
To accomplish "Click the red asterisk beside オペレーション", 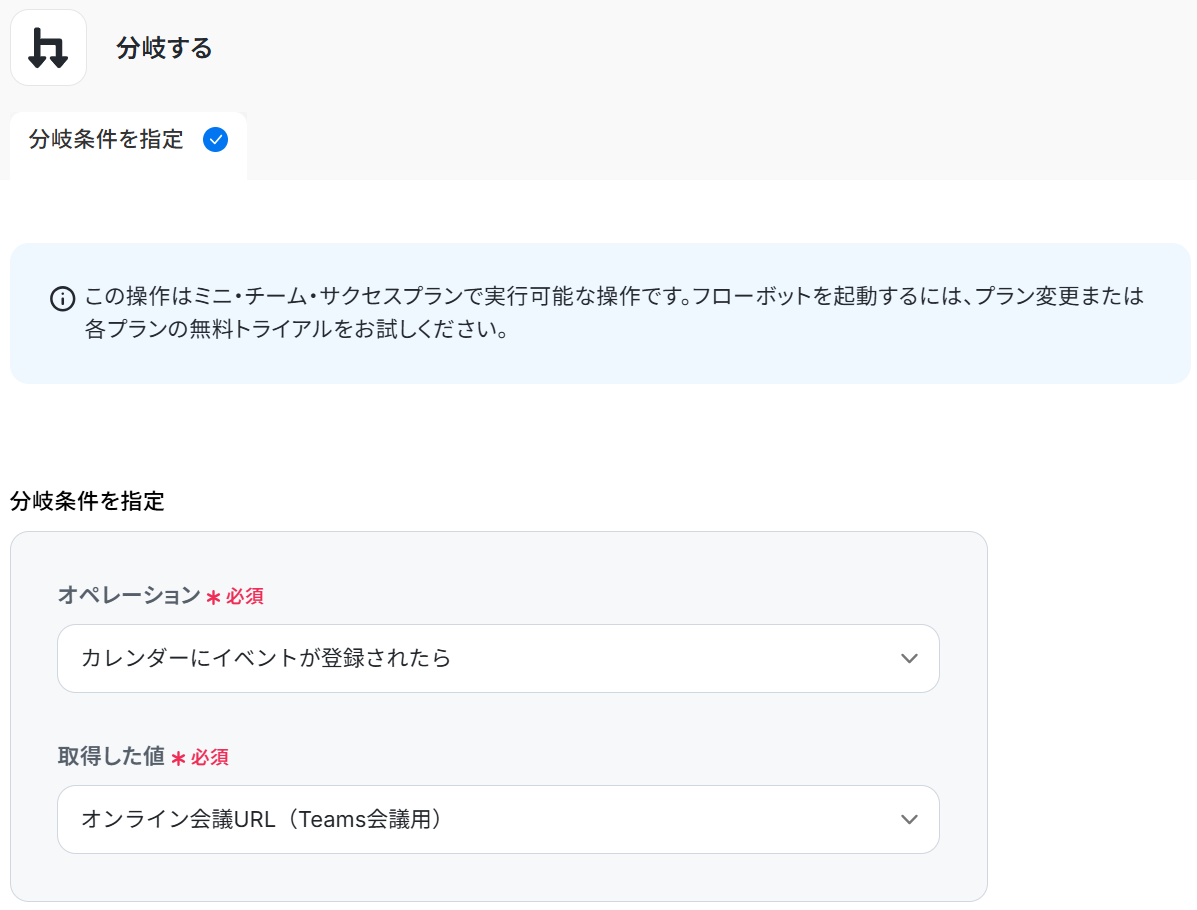I will tap(213, 598).
